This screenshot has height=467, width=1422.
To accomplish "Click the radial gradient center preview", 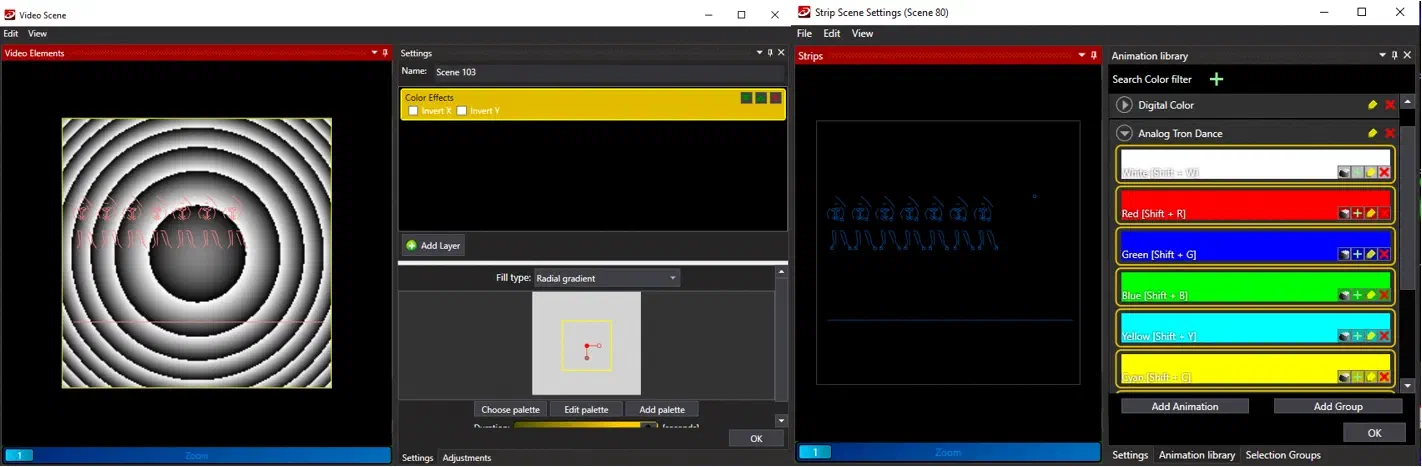I will (x=587, y=346).
